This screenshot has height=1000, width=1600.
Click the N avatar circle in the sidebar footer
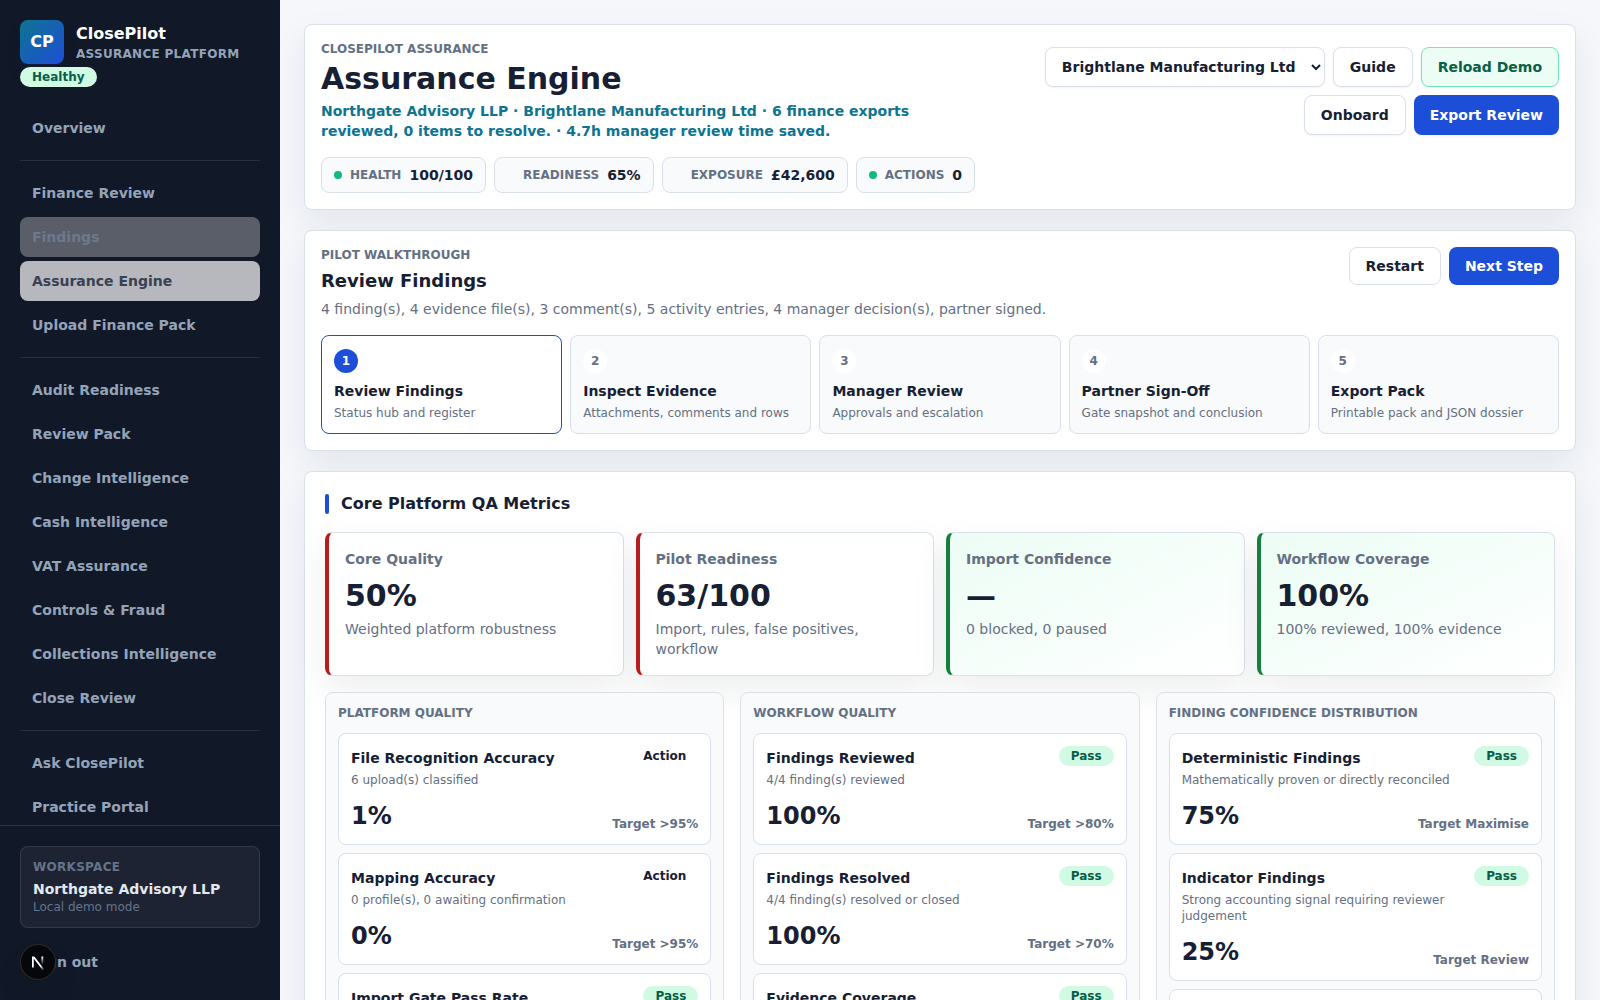click(x=38, y=962)
